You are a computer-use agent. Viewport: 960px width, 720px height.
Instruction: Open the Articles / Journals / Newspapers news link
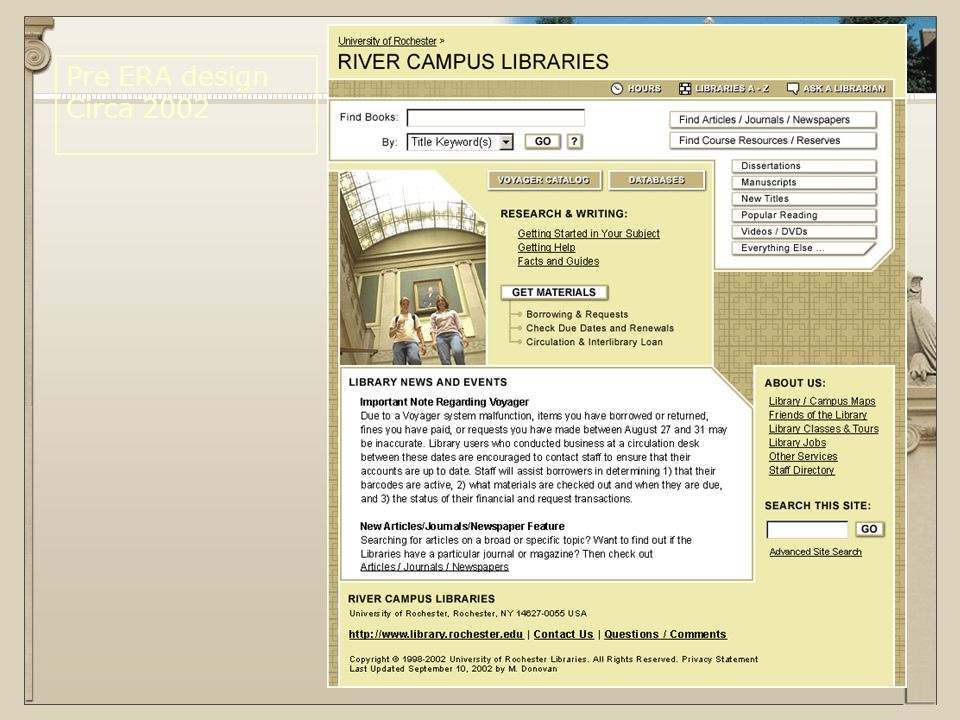(434, 567)
